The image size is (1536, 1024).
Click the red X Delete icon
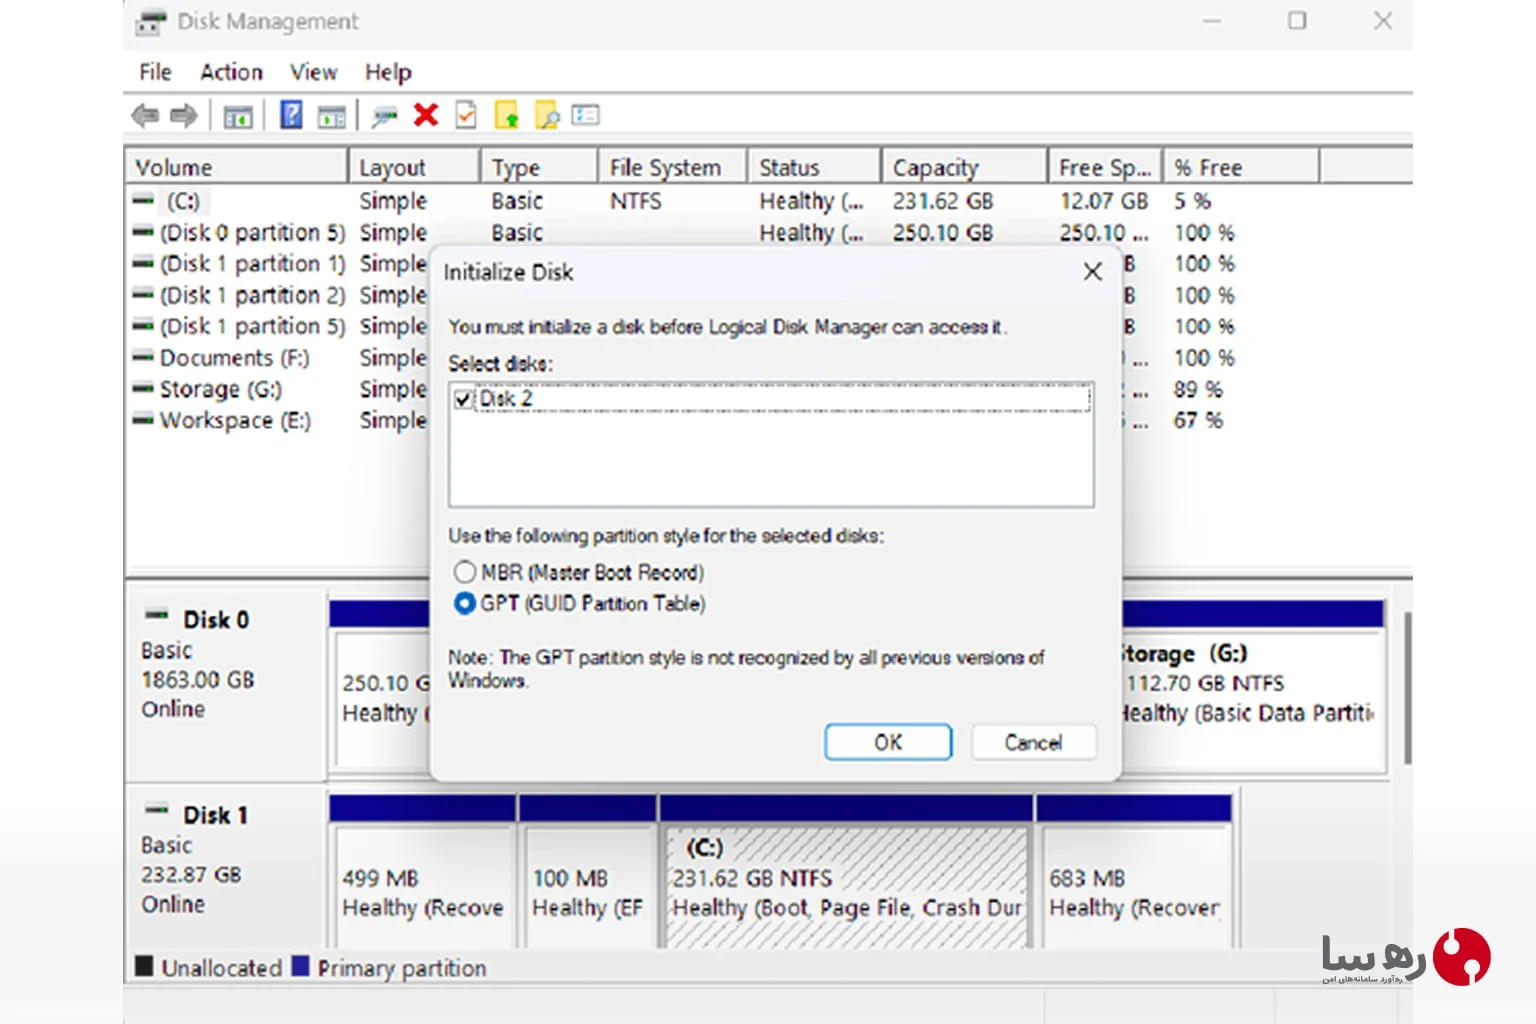point(426,115)
